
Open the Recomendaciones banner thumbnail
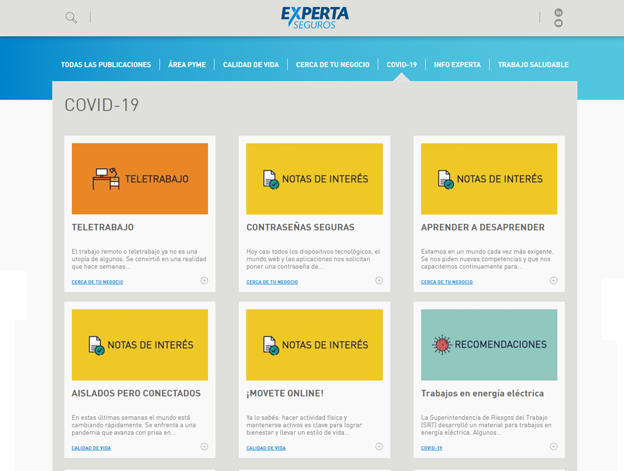[489, 344]
